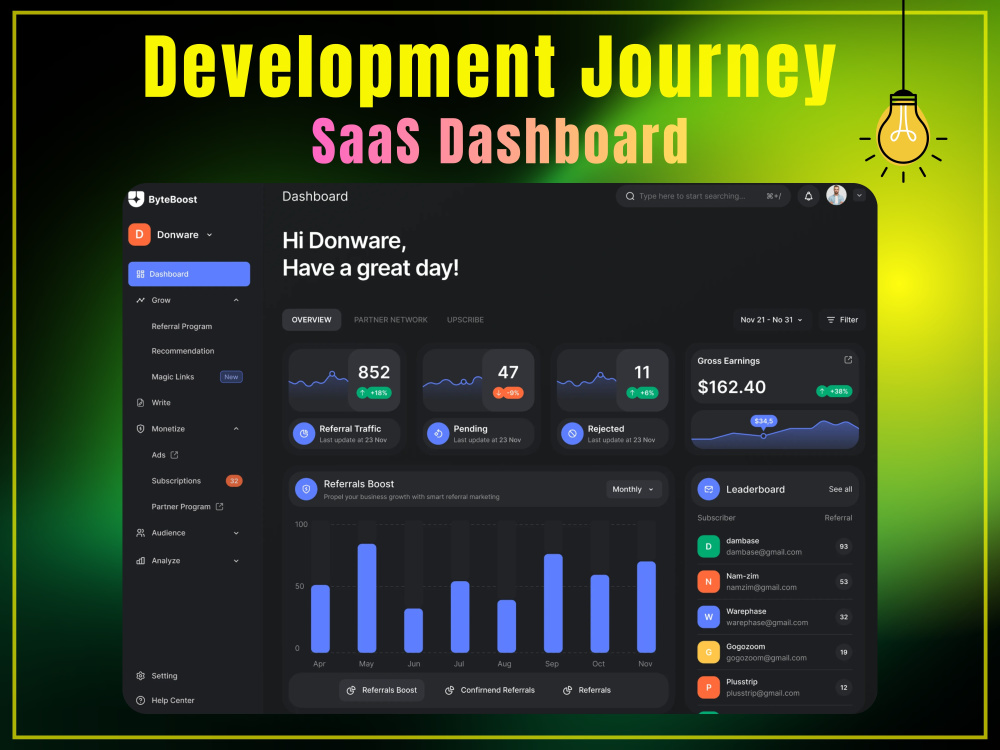
Task: Collapse the Monetize section chevron
Action: pyautogui.click(x=236, y=429)
